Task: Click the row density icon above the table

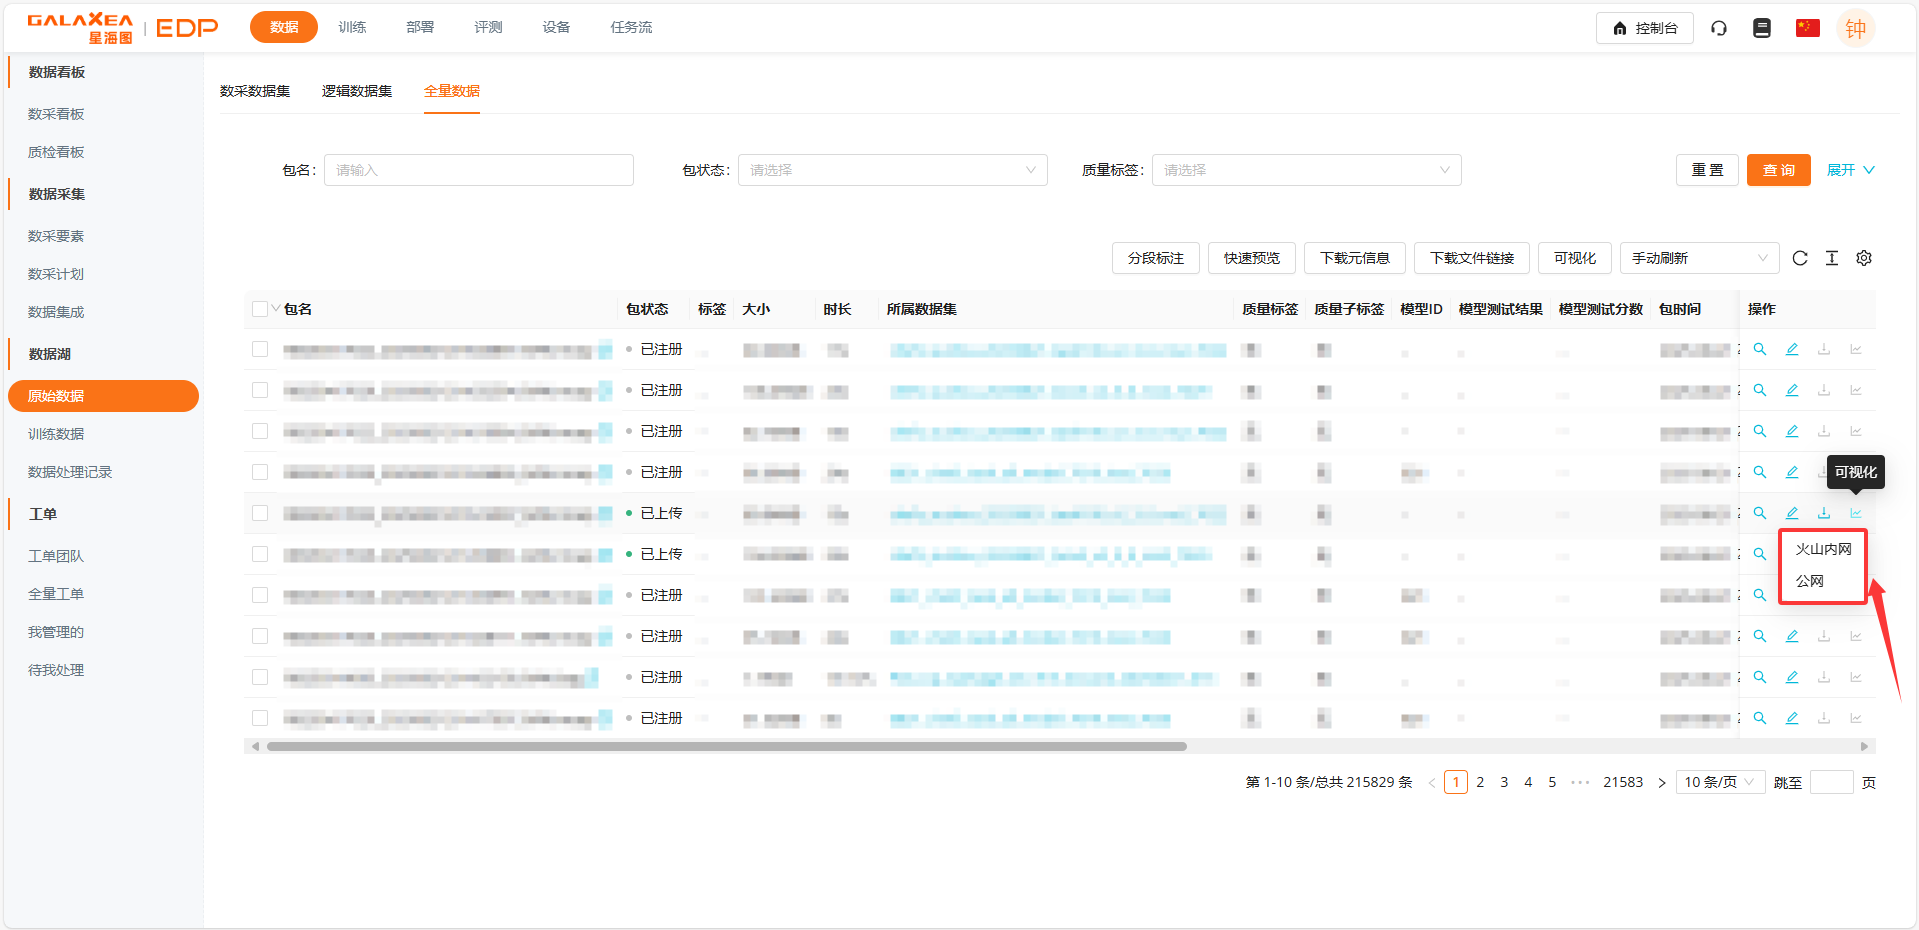Action: coord(1831,258)
